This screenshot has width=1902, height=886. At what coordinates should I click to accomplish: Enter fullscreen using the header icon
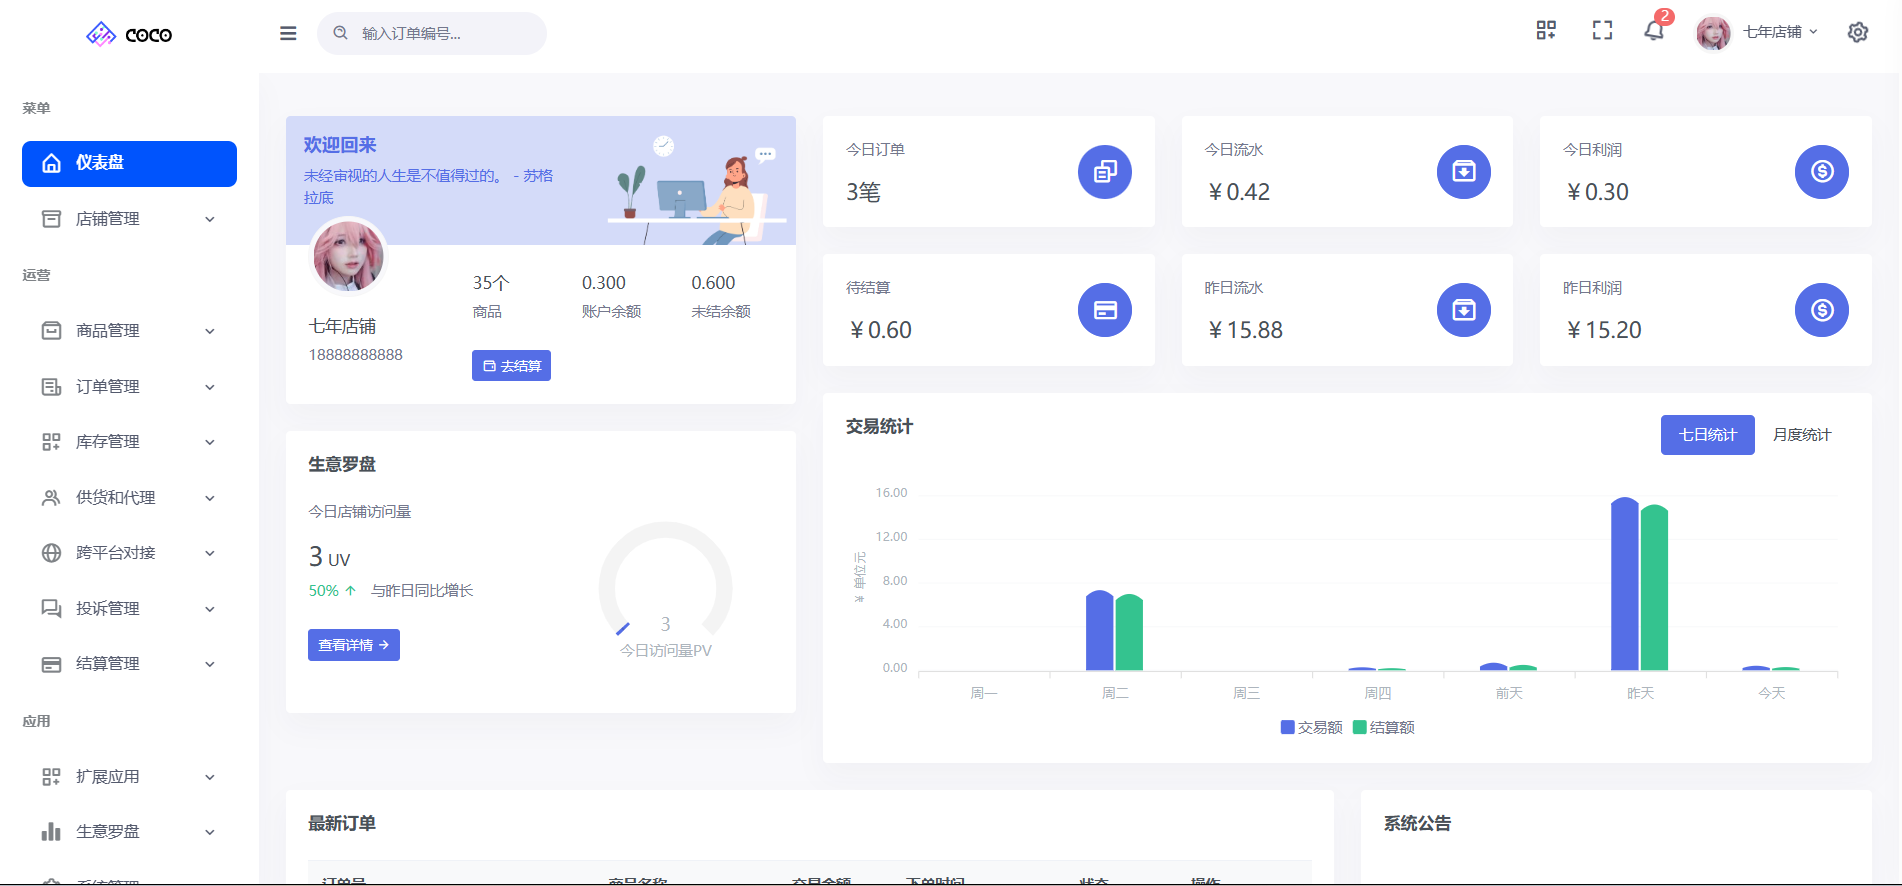pos(1602,31)
